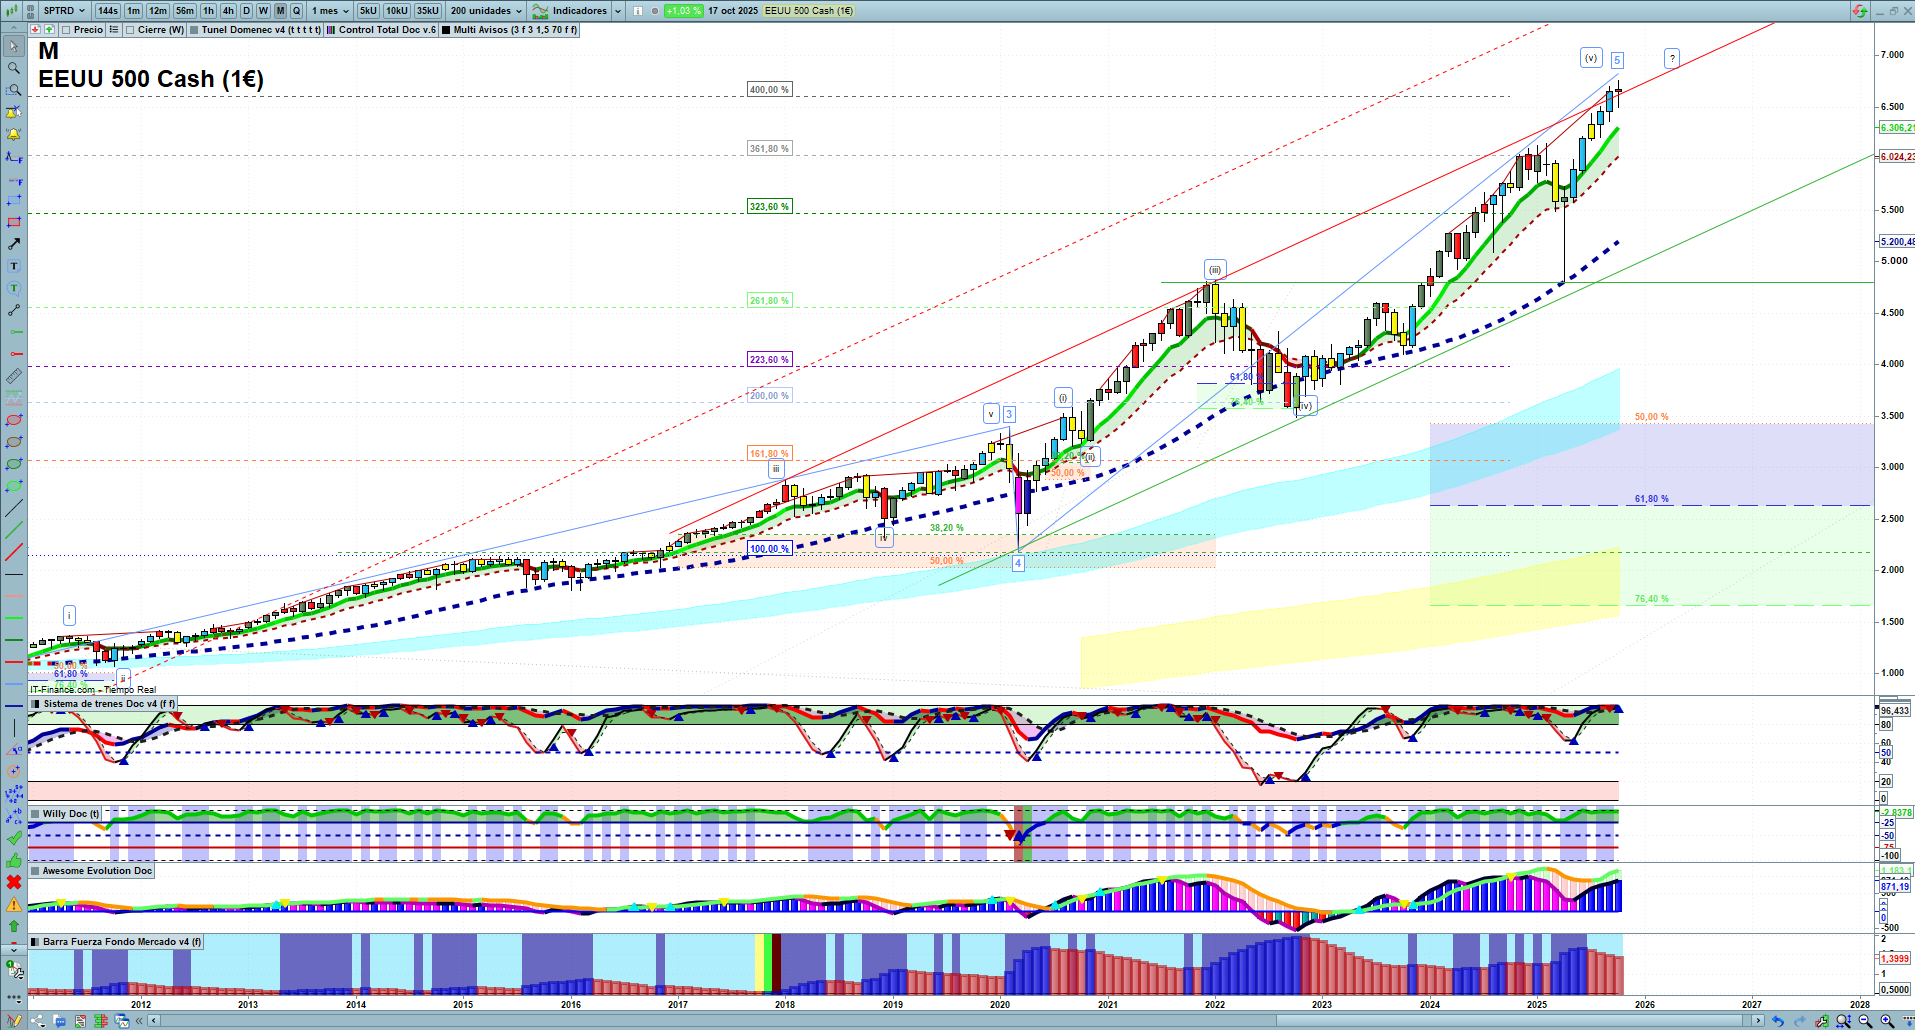Image resolution: width=1915 pixels, height=1030 pixels.
Task: Choose the red rectangle drawing tool
Action: coord(14,222)
